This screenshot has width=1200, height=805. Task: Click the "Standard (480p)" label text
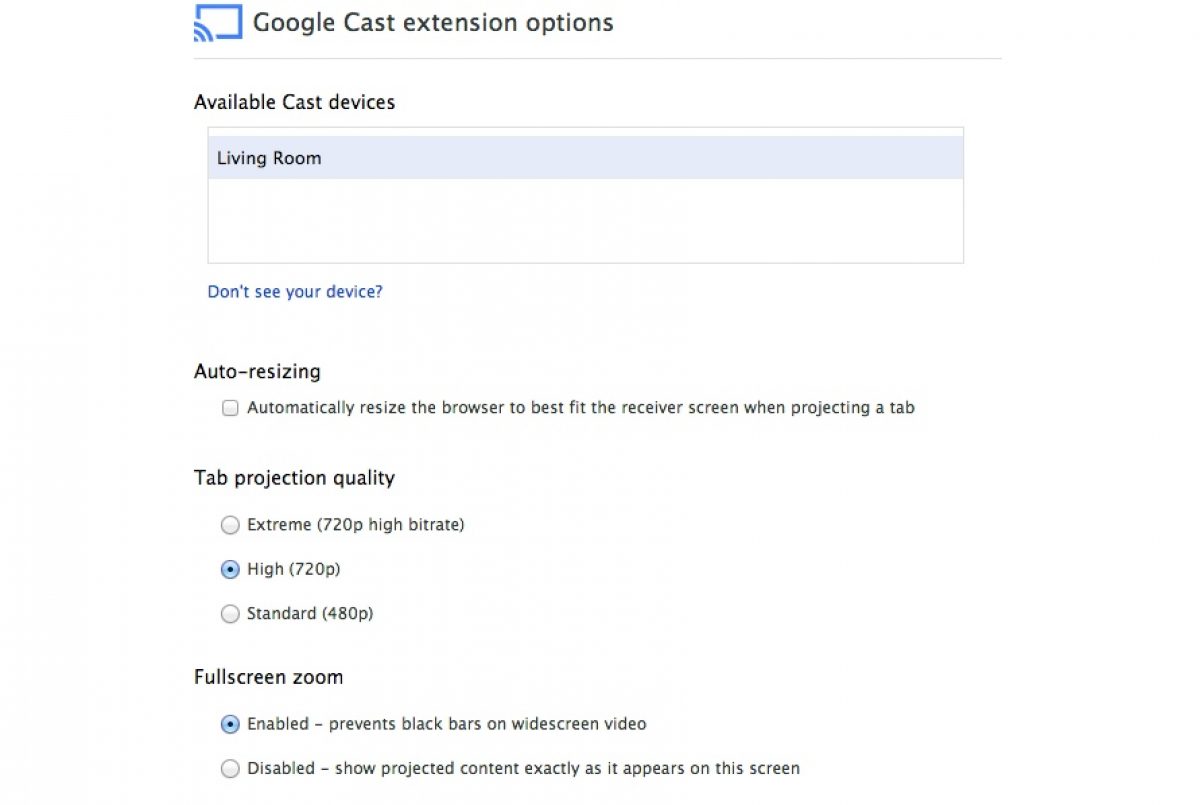coord(310,613)
